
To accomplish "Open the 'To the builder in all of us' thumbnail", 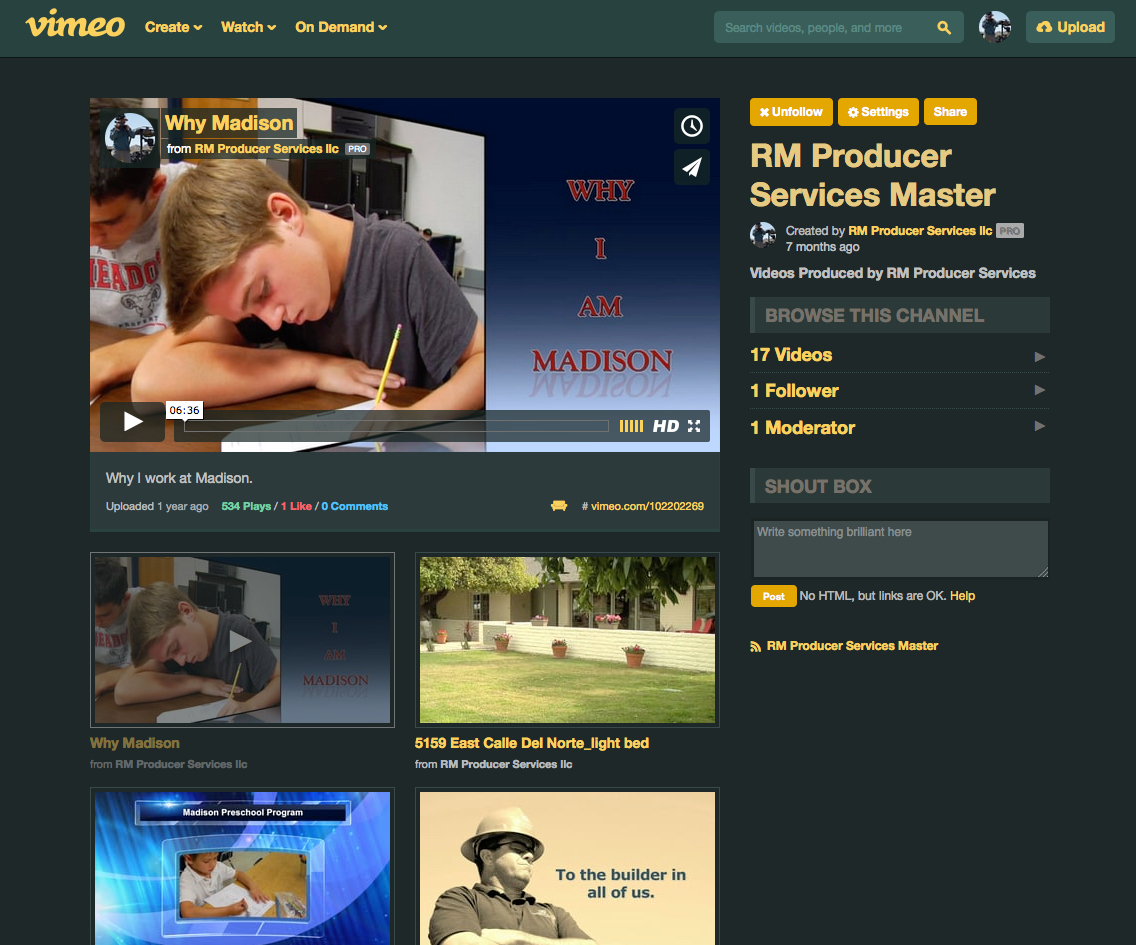I will 567,867.
